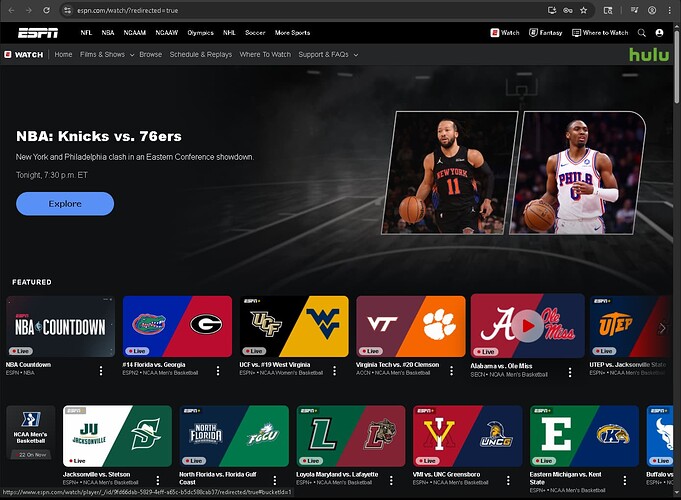Reload the page with browser refresh icon
Viewport: 681px width, 500px height.
coord(47,10)
